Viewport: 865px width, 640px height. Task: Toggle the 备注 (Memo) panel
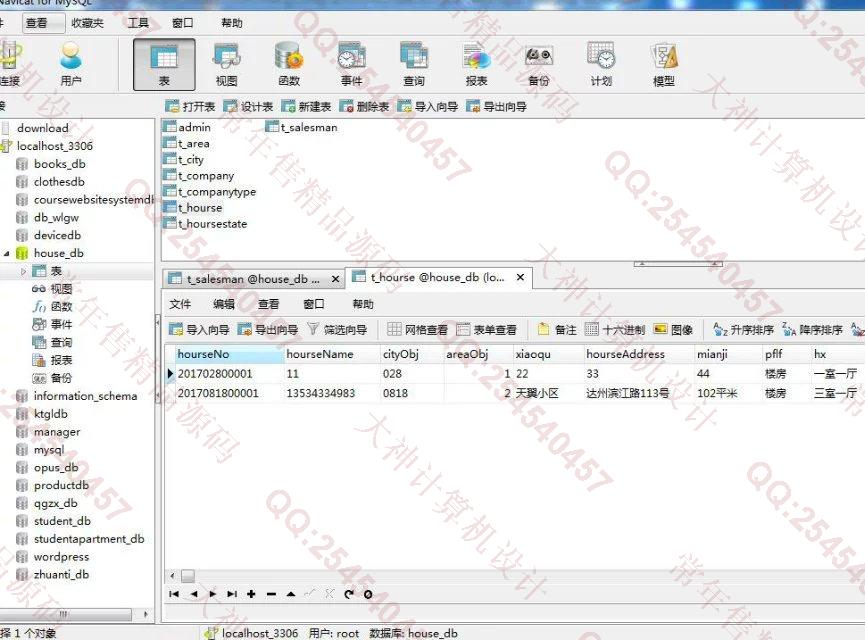tap(557, 329)
